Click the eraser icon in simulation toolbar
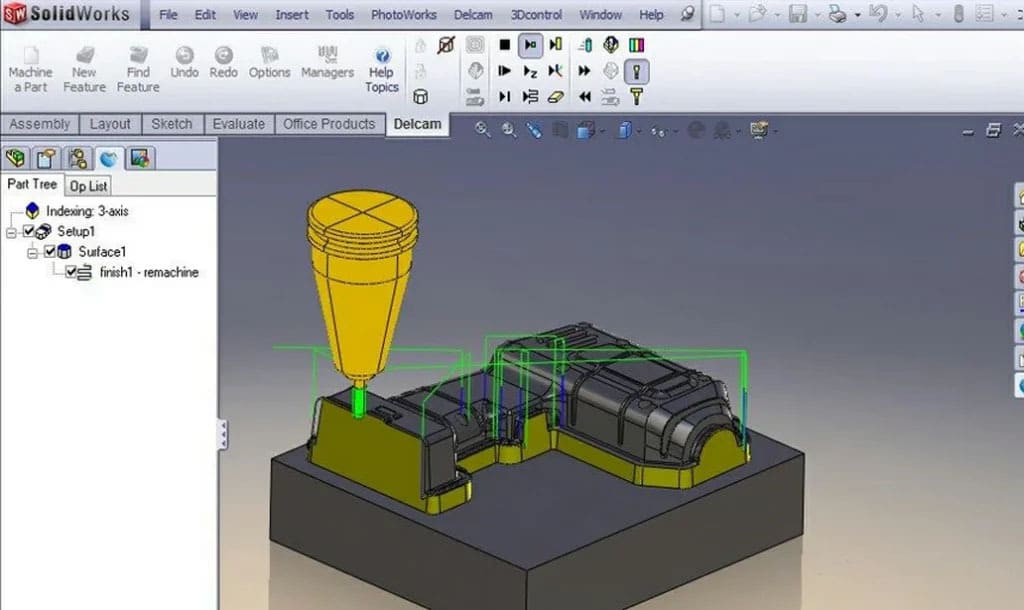1024x610 pixels. pos(557,97)
